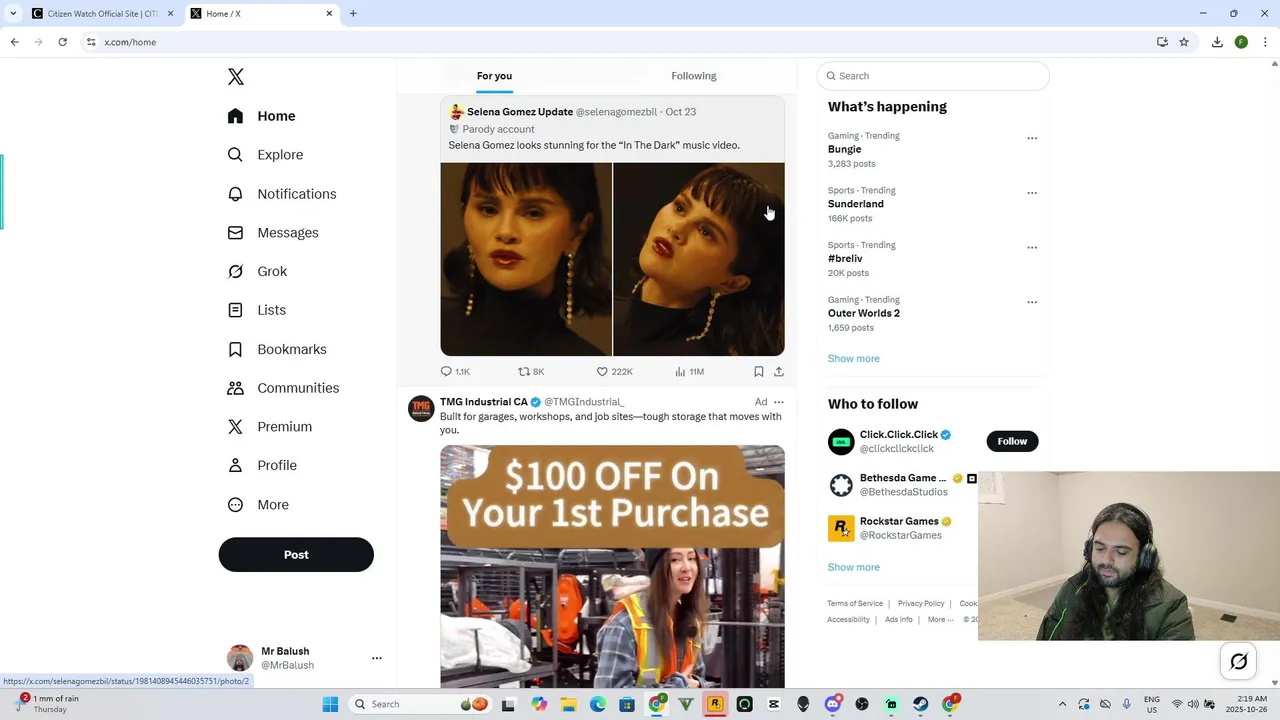Open Steam from taskbar
Screen dimensions: 1280x720
click(x=920, y=704)
